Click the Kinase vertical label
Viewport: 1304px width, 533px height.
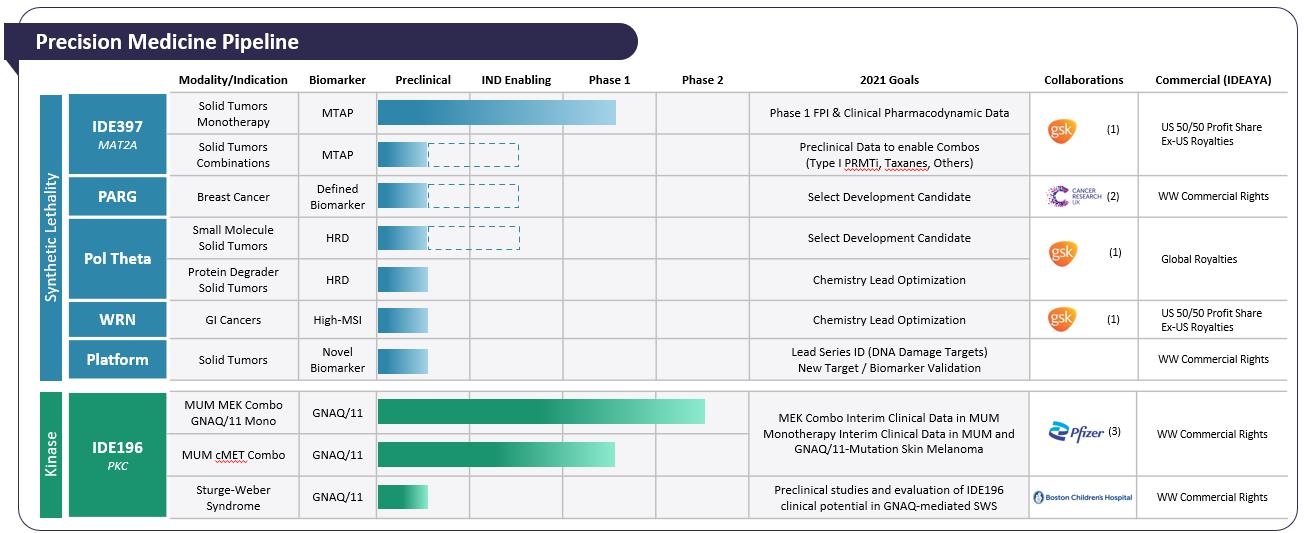pos(52,455)
